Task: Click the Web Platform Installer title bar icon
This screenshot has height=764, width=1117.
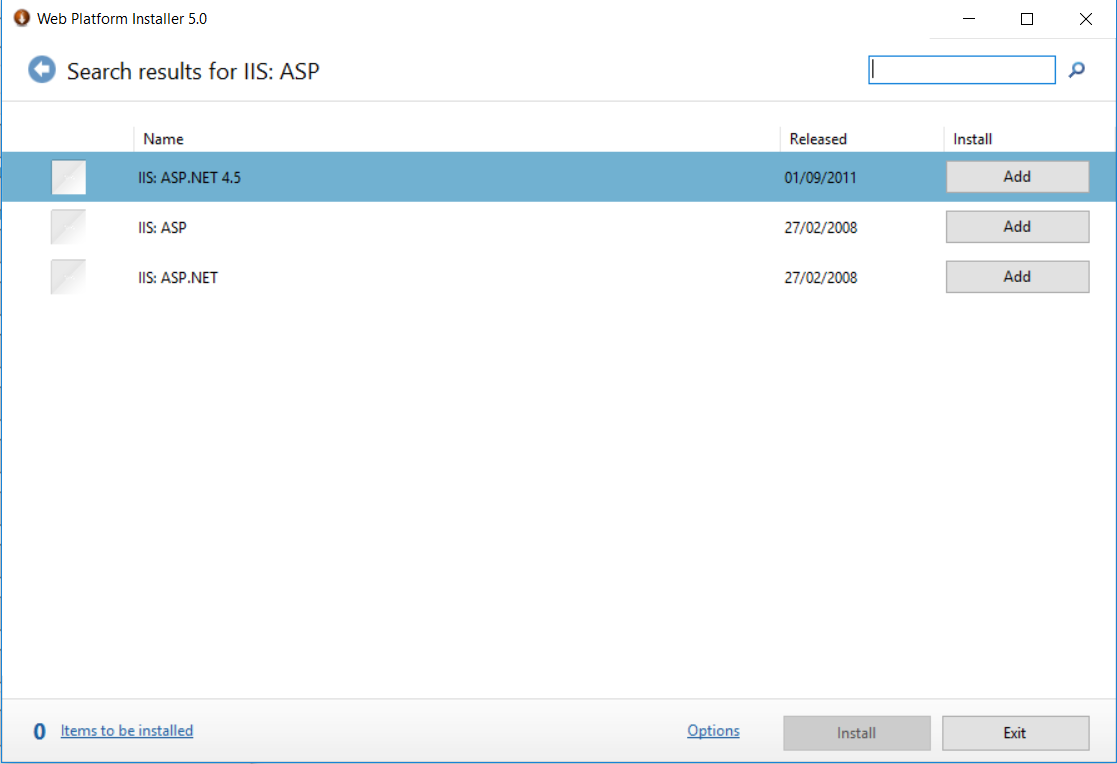Action: (x=21, y=18)
